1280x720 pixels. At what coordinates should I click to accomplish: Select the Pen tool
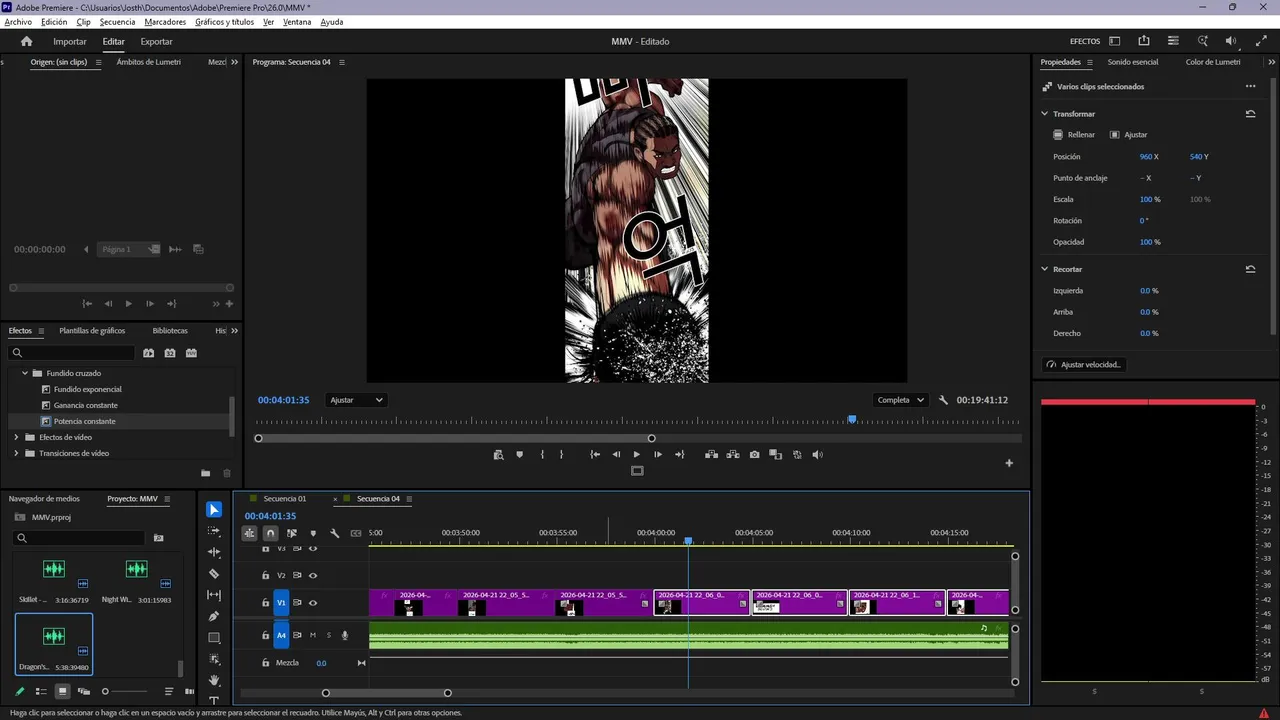pos(214,616)
